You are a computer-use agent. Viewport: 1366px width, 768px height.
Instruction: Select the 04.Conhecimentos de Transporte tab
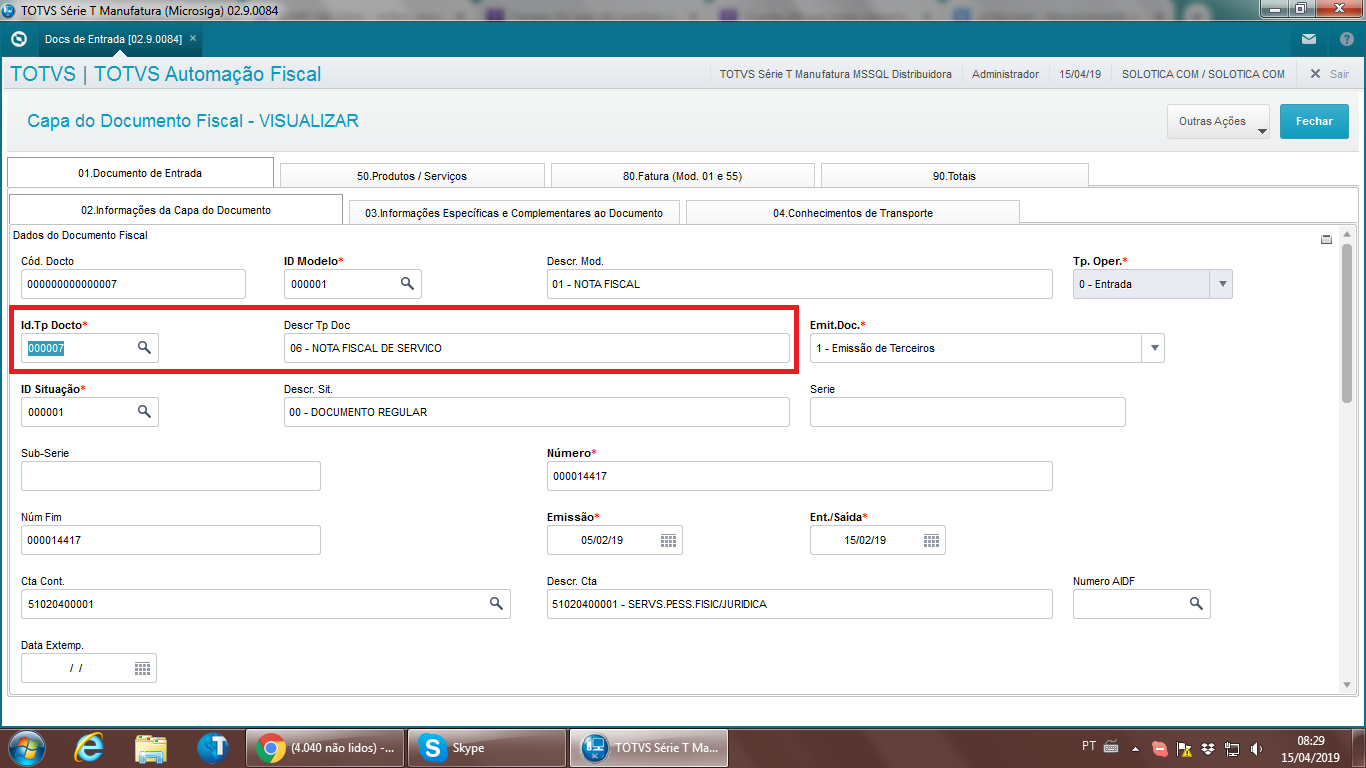click(852, 213)
